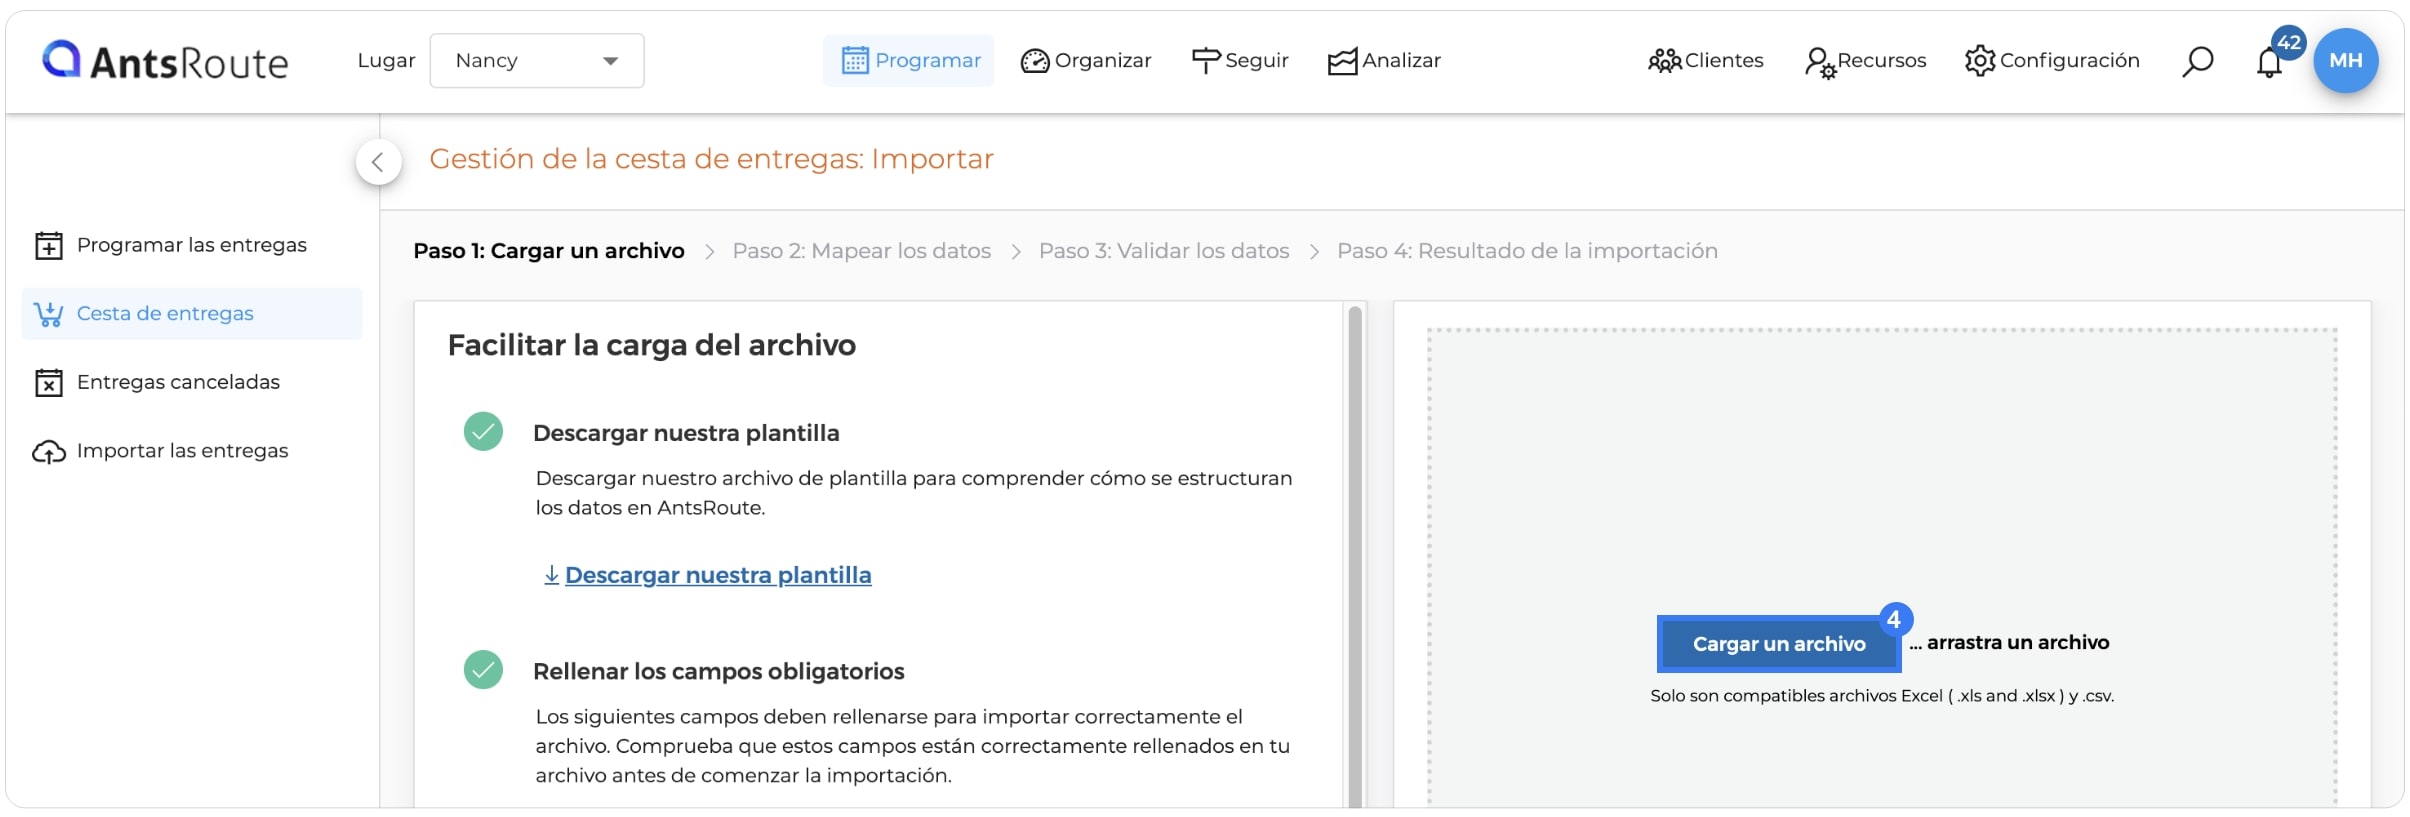Click the Programar calendar icon
This screenshot has height=817, width=2410.
[855, 61]
